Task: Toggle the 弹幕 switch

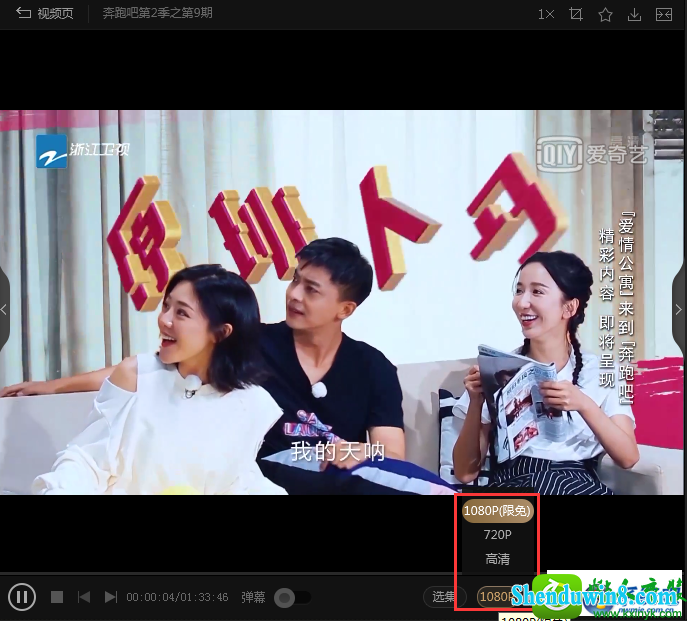Action: click(292, 597)
